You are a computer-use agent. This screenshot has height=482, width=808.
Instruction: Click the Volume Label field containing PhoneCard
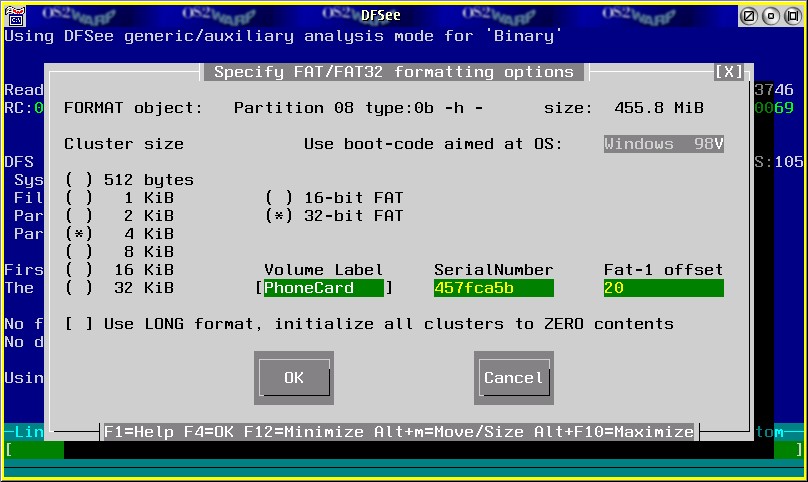(324, 288)
